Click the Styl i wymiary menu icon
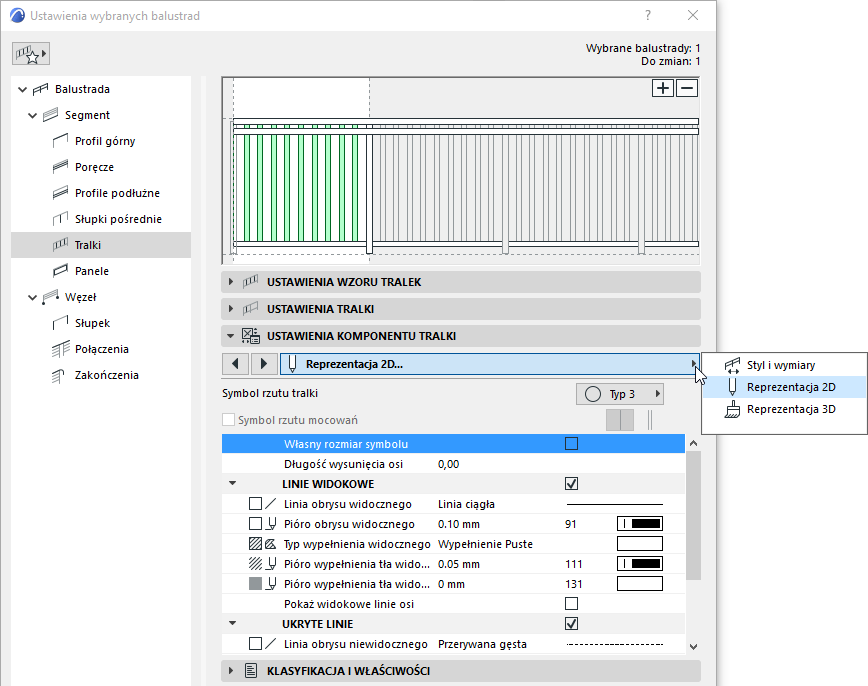 (x=732, y=365)
